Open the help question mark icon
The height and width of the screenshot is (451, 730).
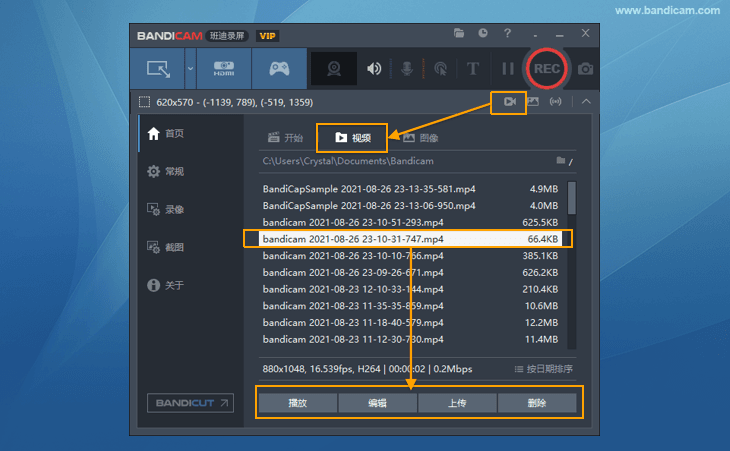point(508,33)
